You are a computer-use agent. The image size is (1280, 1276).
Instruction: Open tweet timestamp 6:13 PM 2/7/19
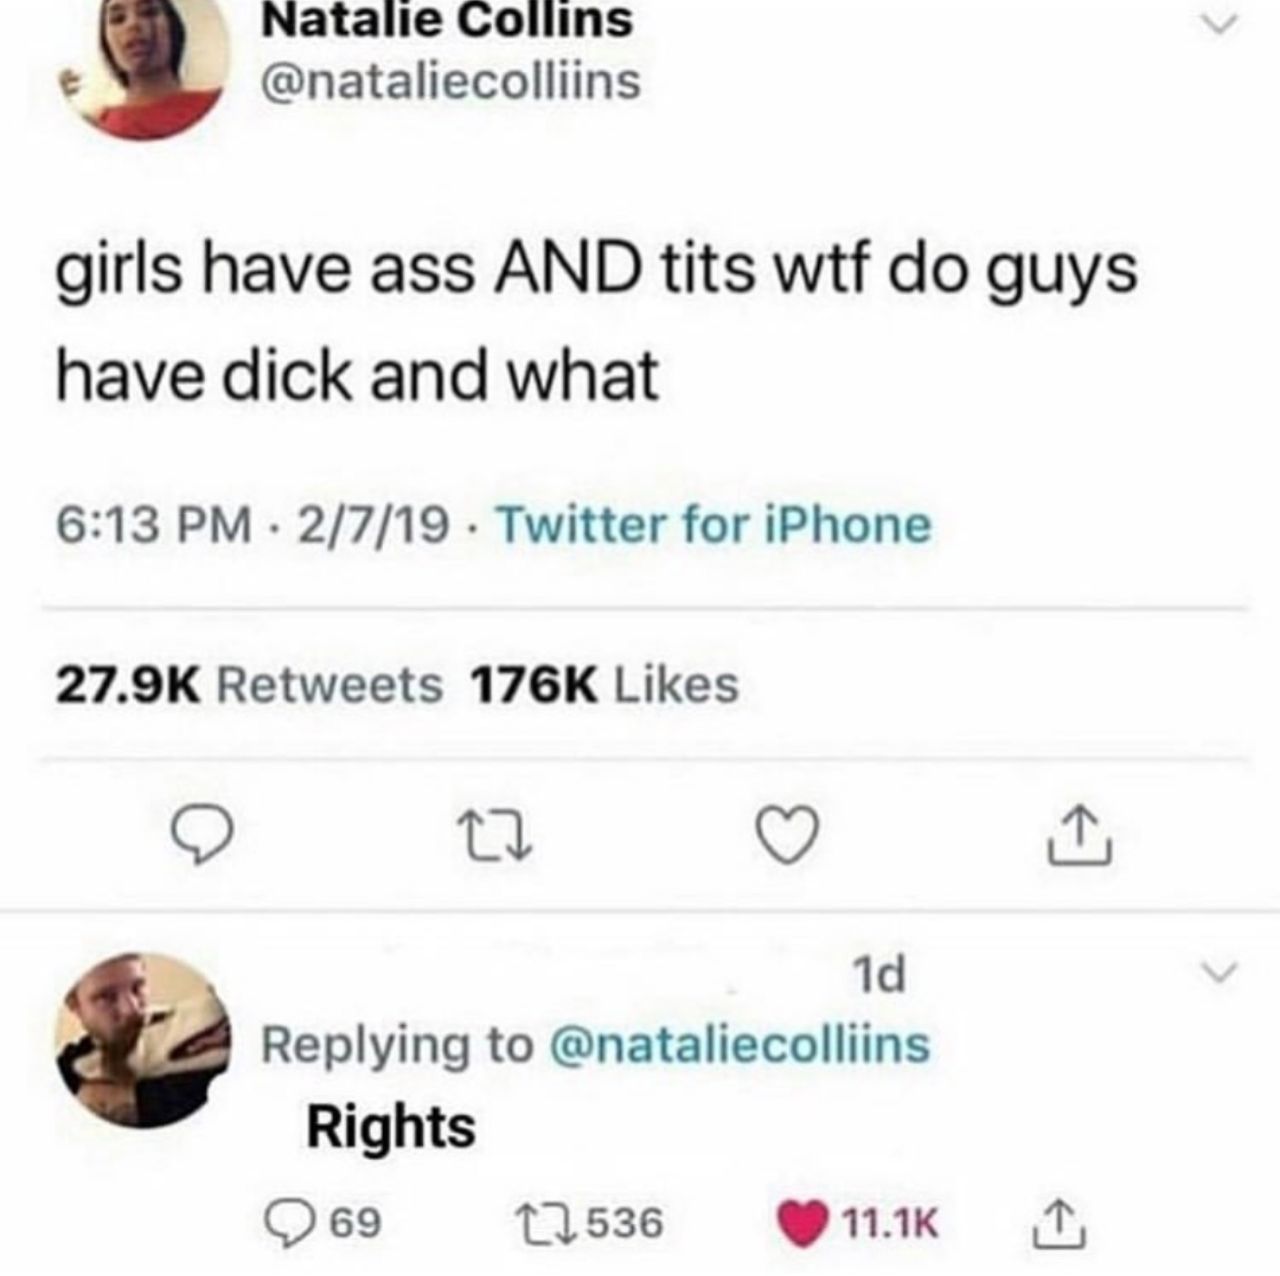(x=252, y=525)
